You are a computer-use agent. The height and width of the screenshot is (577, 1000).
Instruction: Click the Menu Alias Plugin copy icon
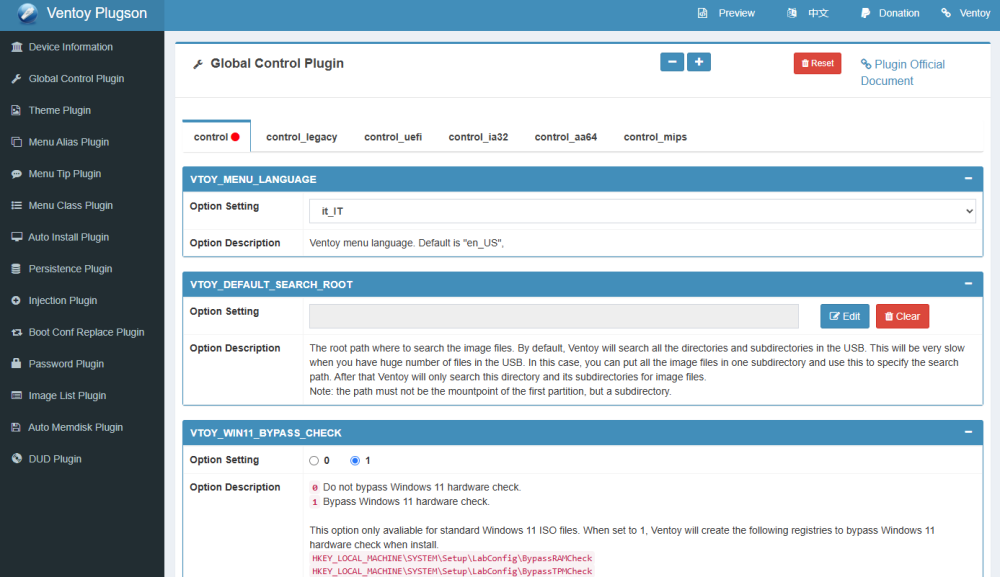[x=17, y=142]
